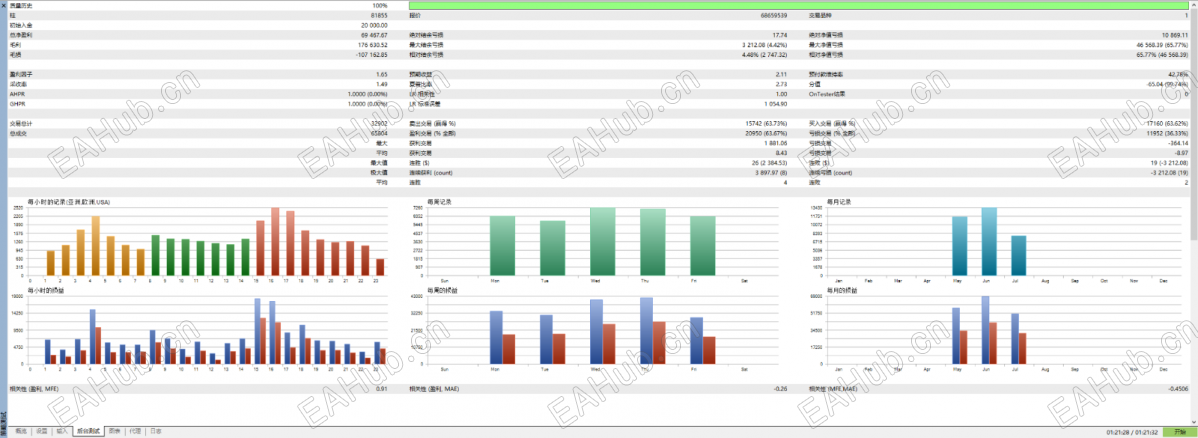Click the MFE correlation value 0.91
1198x438 pixels.
[382, 389]
